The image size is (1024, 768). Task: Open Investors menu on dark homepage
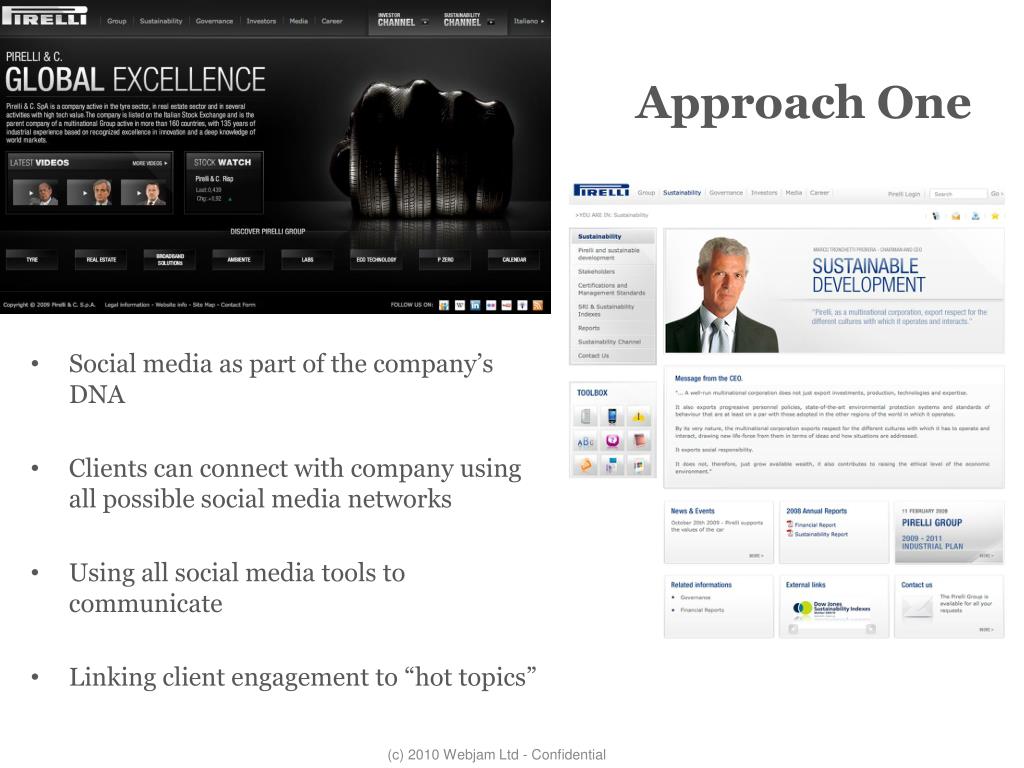[x=261, y=21]
